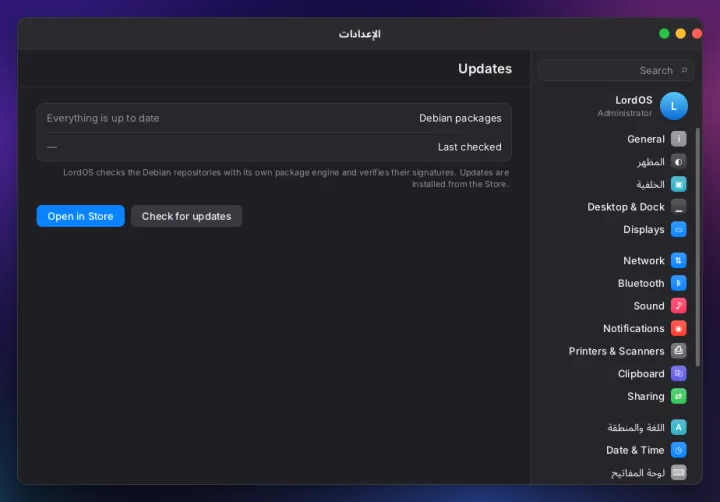
Task: Click the Network arrows icon
Action: [678, 260]
